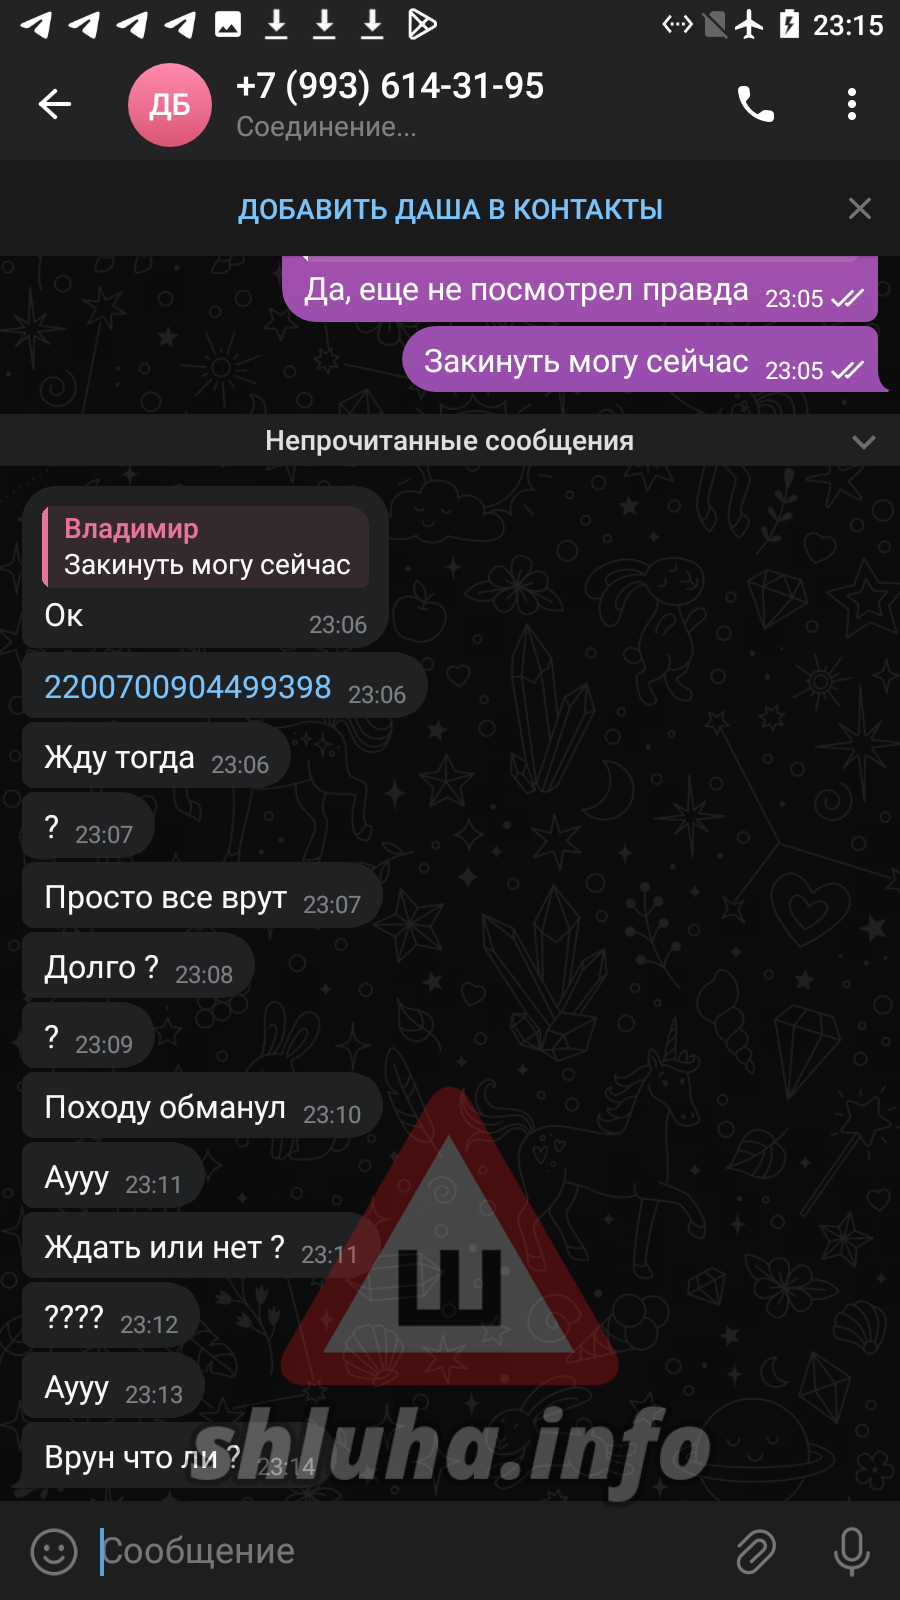The width and height of the screenshot is (900, 1600).
Task: Open contact profile via phone number title
Action: (390, 87)
